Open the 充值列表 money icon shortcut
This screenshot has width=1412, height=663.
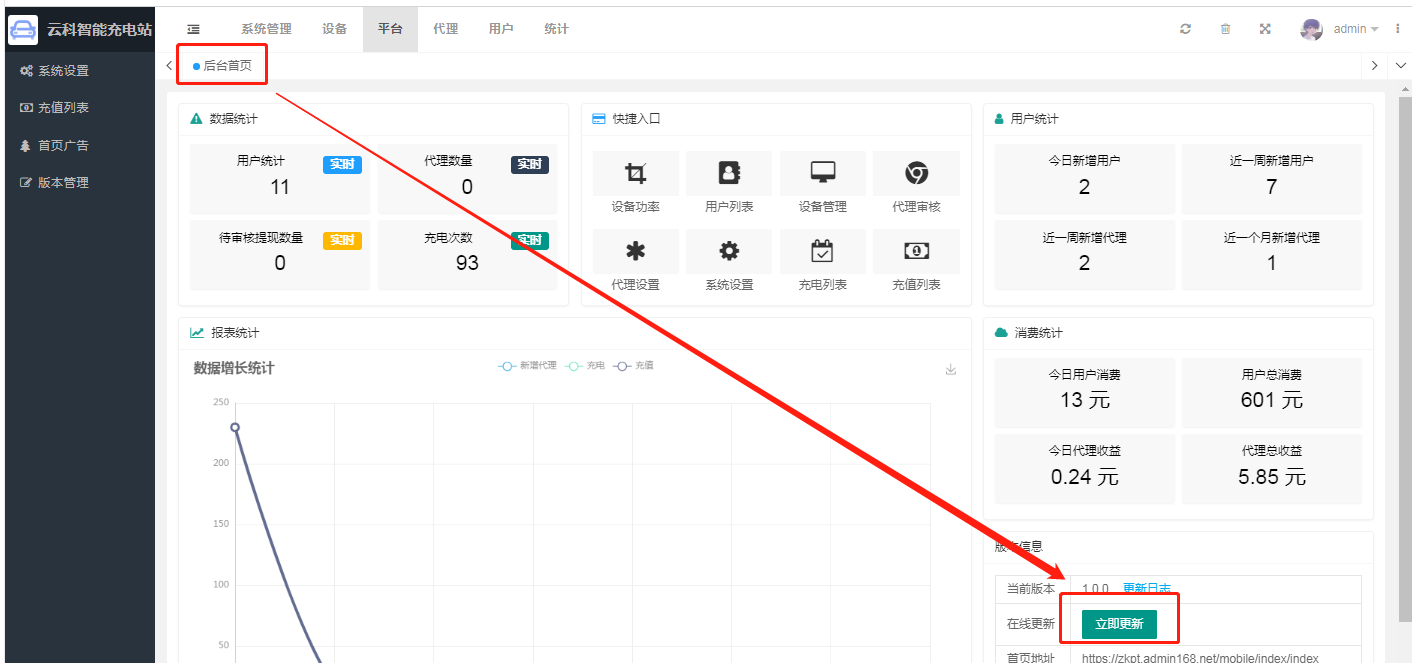click(916, 251)
